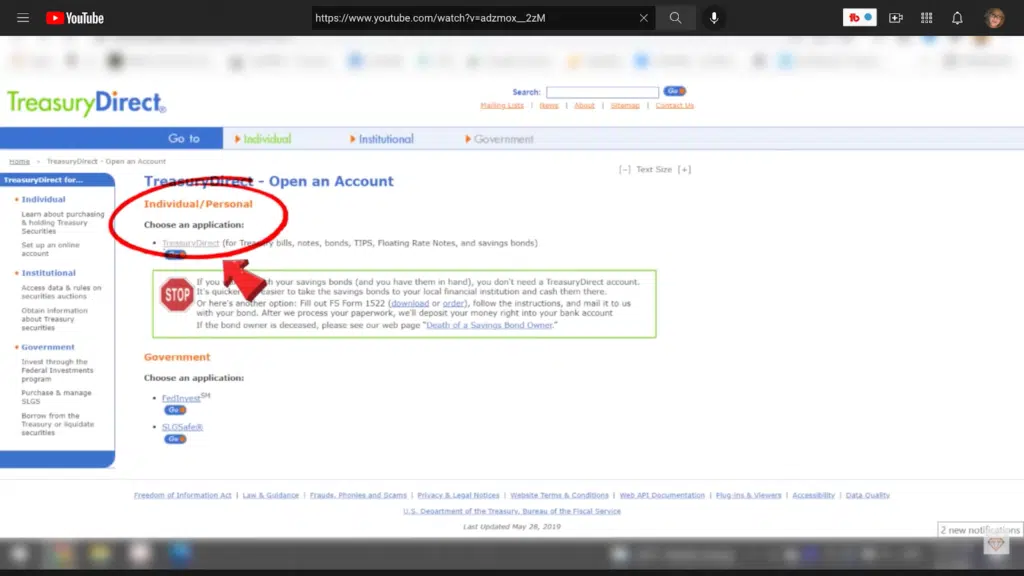This screenshot has width=1024, height=576.
Task: Increase text size with the plus control
Action: tap(684, 170)
